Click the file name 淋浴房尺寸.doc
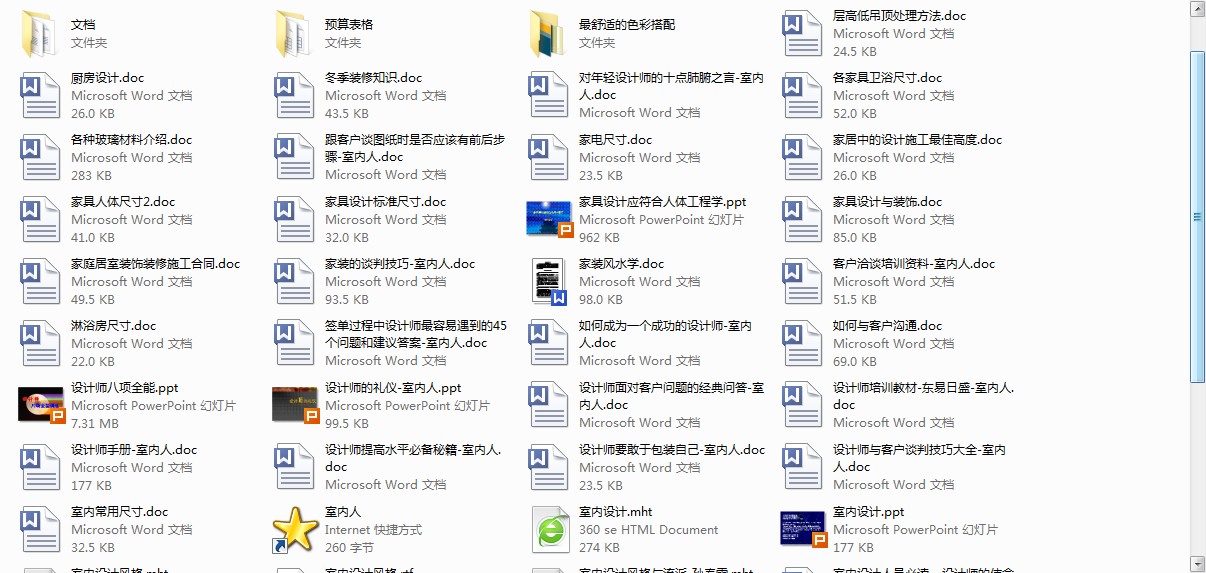Screen dimensions: 1206x573 (x=113, y=326)
